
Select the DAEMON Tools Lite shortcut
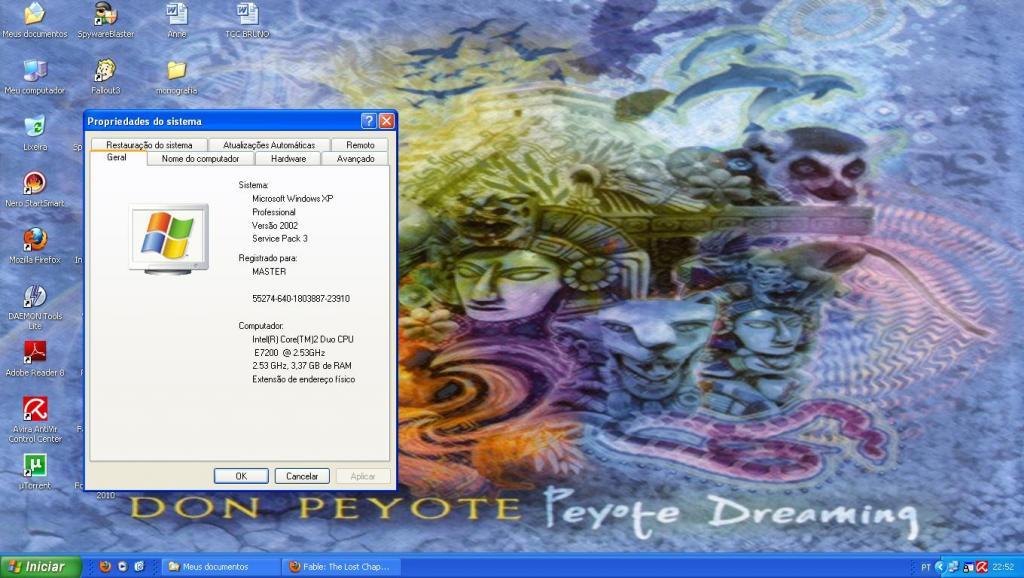(35, 307)
